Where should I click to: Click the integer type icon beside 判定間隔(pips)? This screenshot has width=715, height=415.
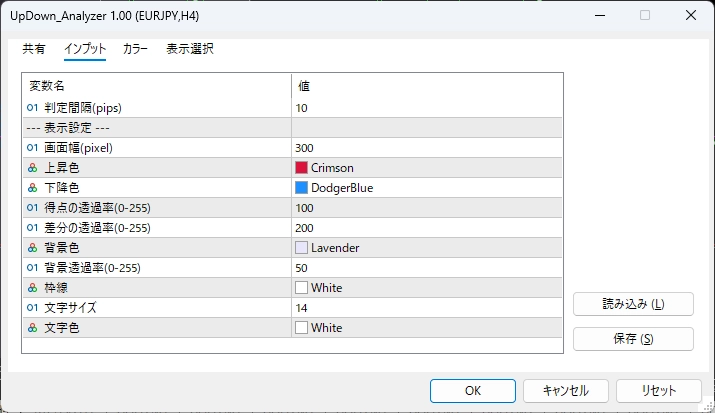pyautogui.click(x=33, y=108)
